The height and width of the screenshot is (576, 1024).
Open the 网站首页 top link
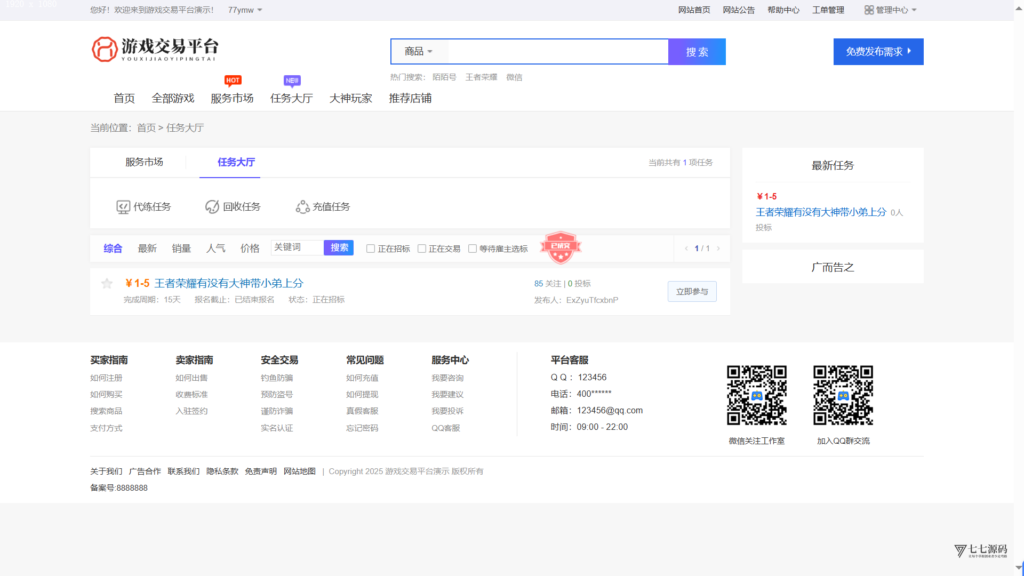pyautogui.click(x=694, y=10)
